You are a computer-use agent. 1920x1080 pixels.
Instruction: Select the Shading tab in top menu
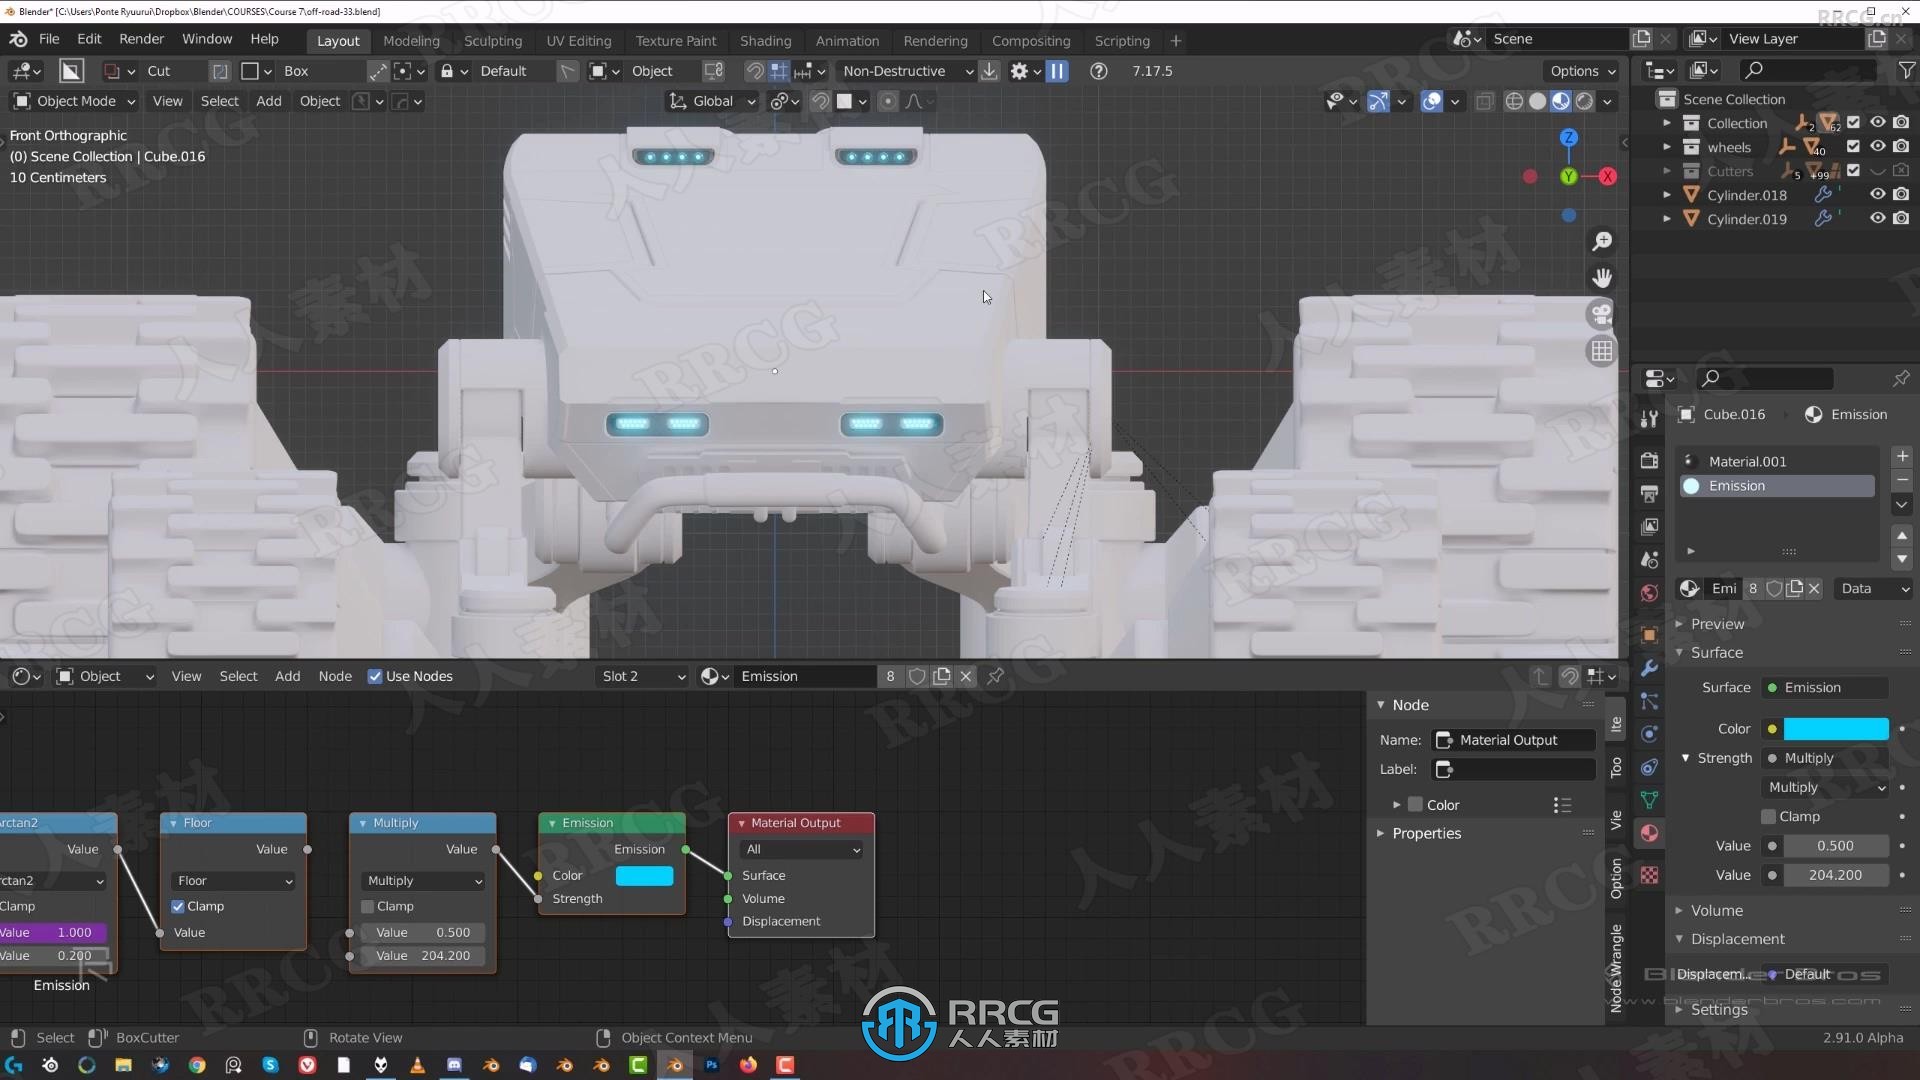click(765, 40)
